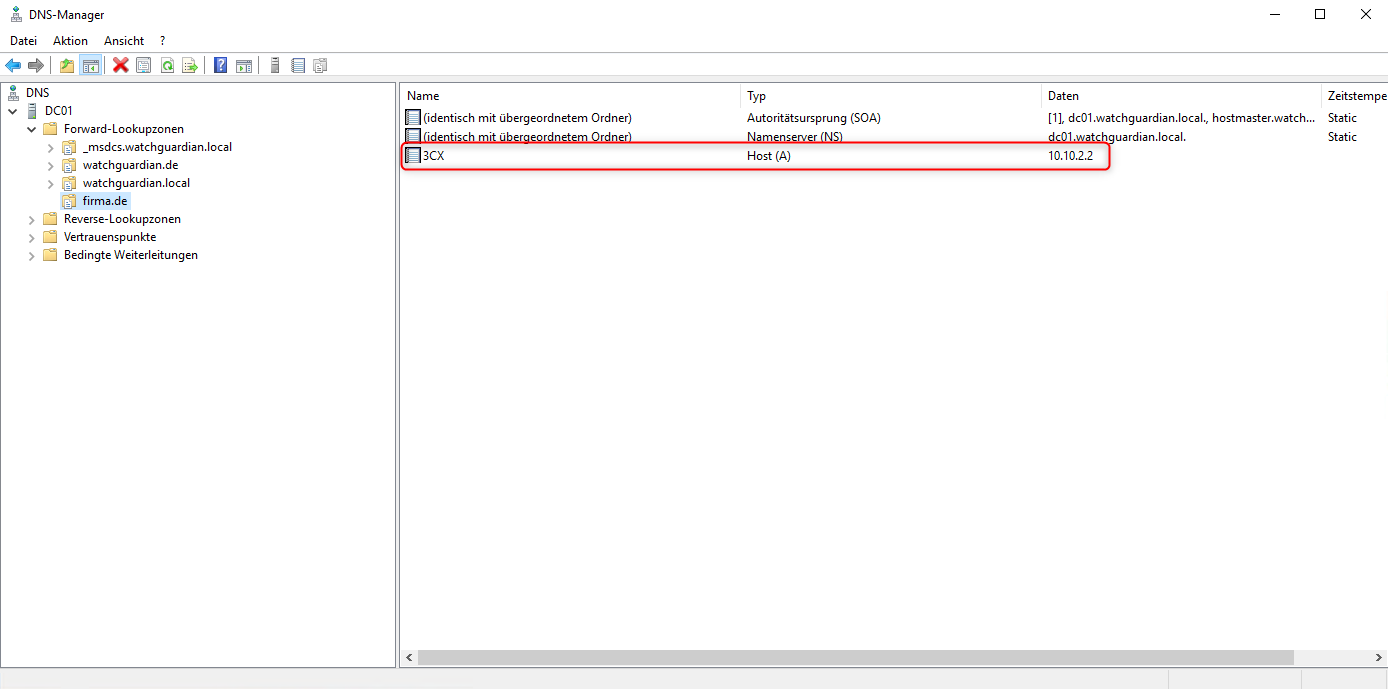Click the New server tower icon
This screenshot has height=689, width=1388.
click(275, 66)
